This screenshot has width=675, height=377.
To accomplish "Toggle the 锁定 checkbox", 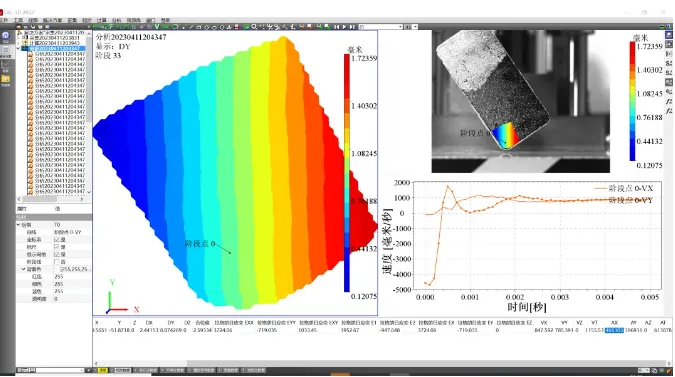I will coord(56,247).
